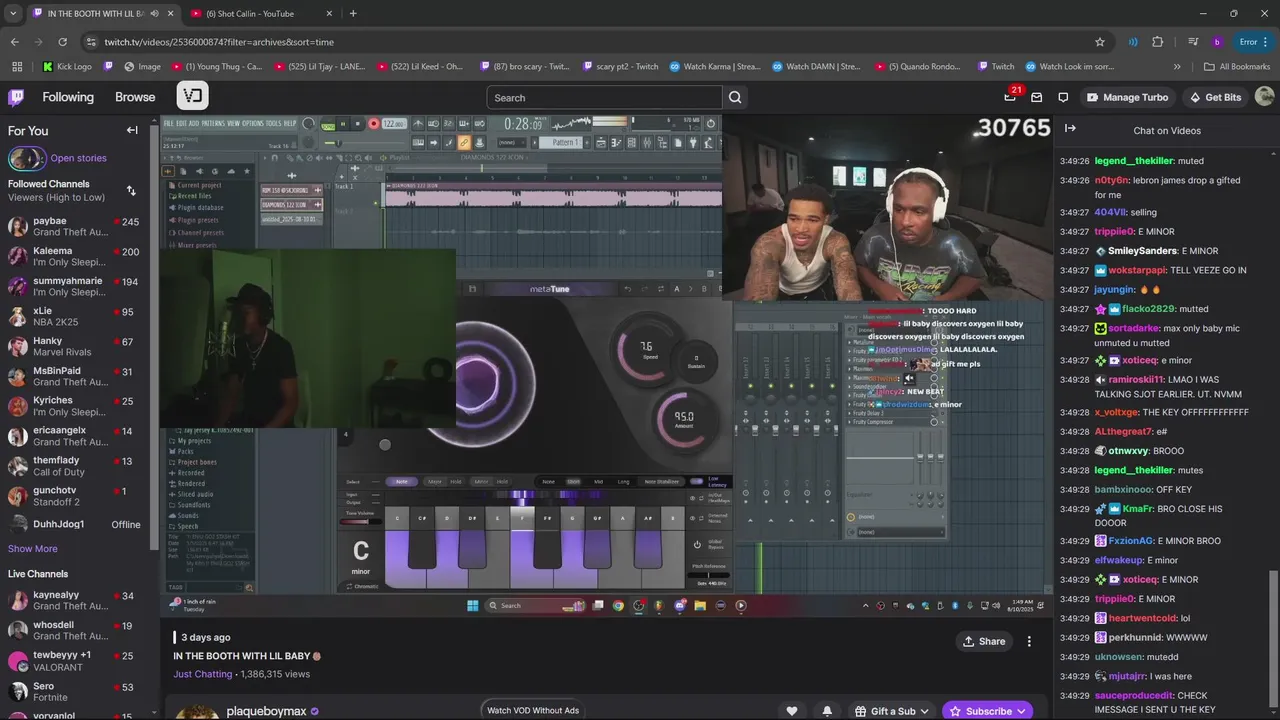
Task: Click Windows Start button in video
Action: coord(472,605)
